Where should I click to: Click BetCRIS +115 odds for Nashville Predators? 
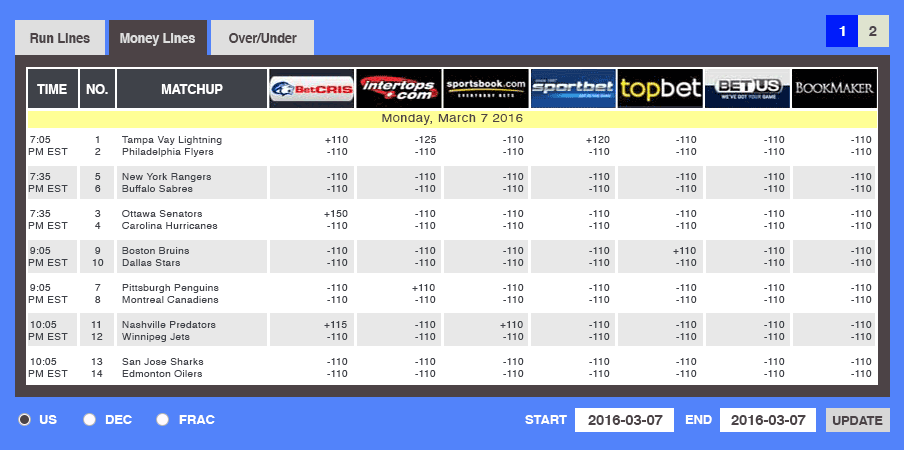337,324
